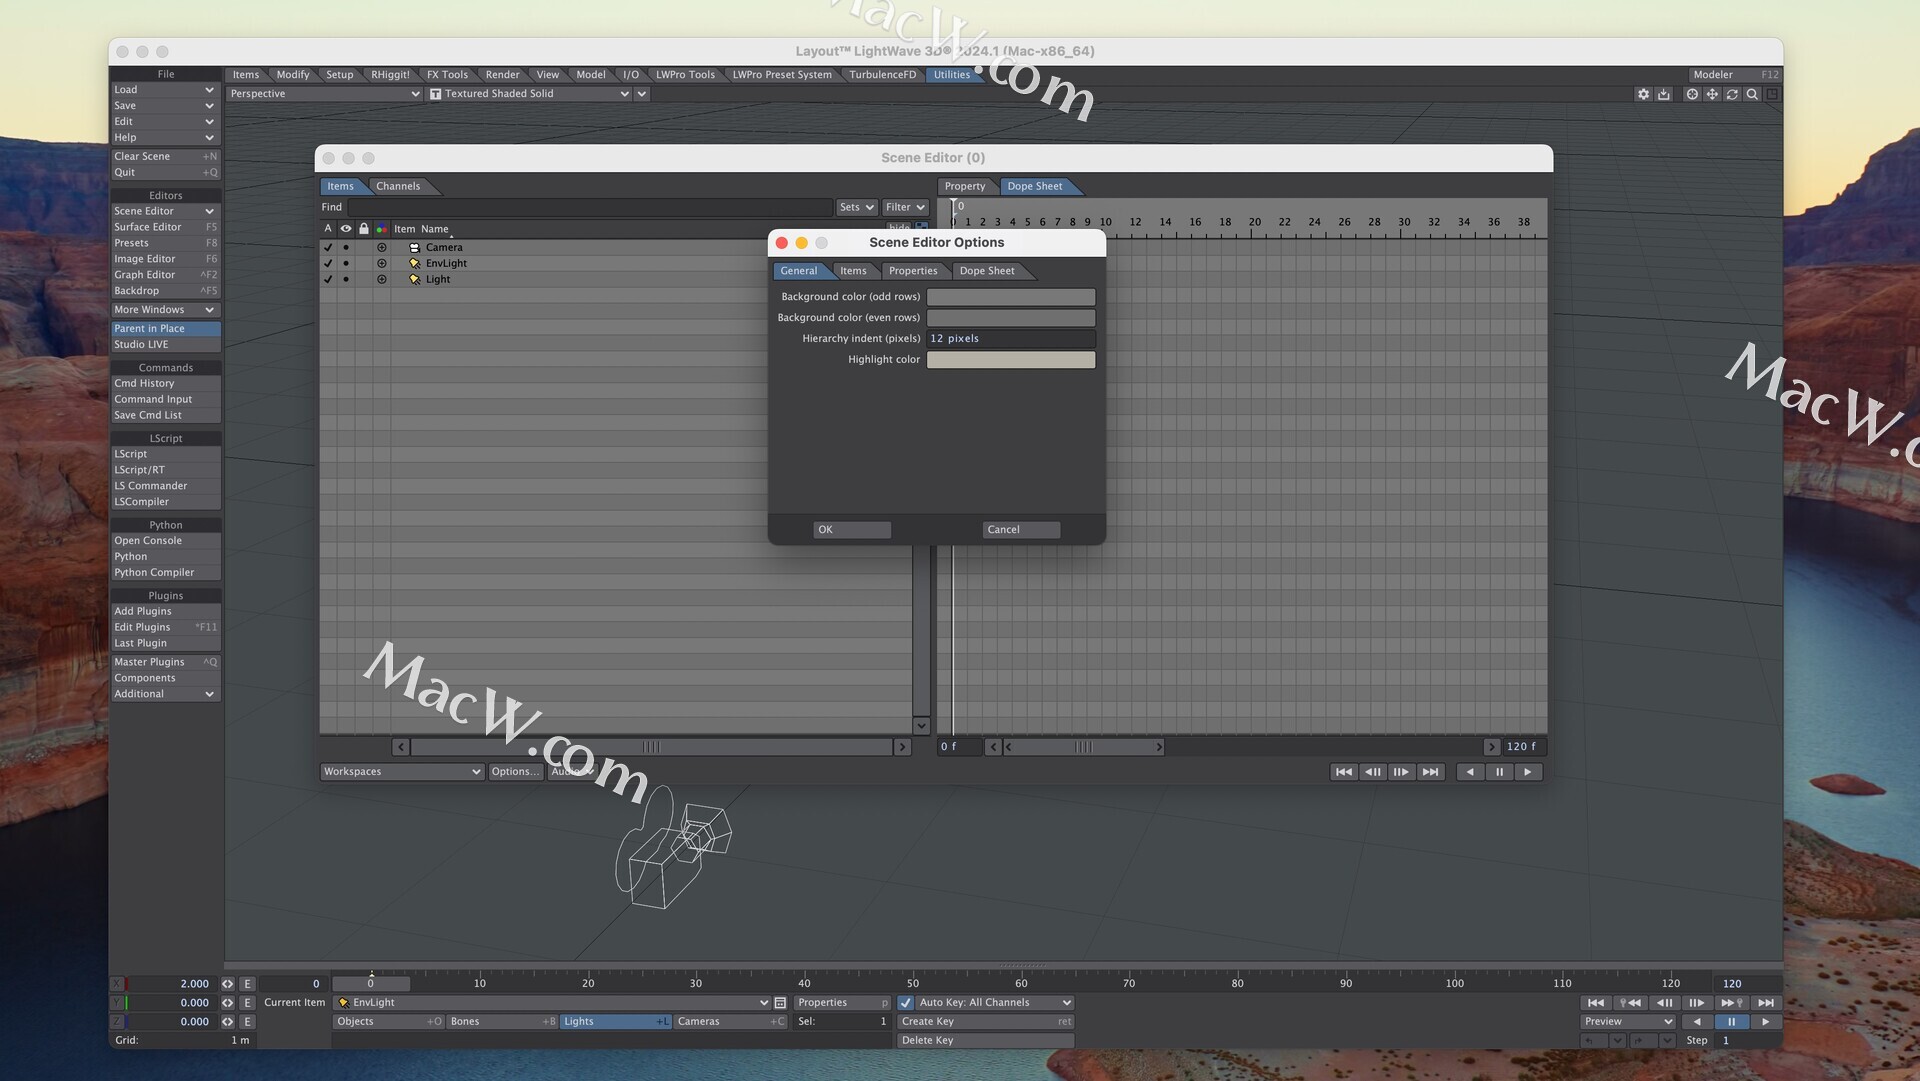Step forward one frame in main timeline

[1697, 1003]
